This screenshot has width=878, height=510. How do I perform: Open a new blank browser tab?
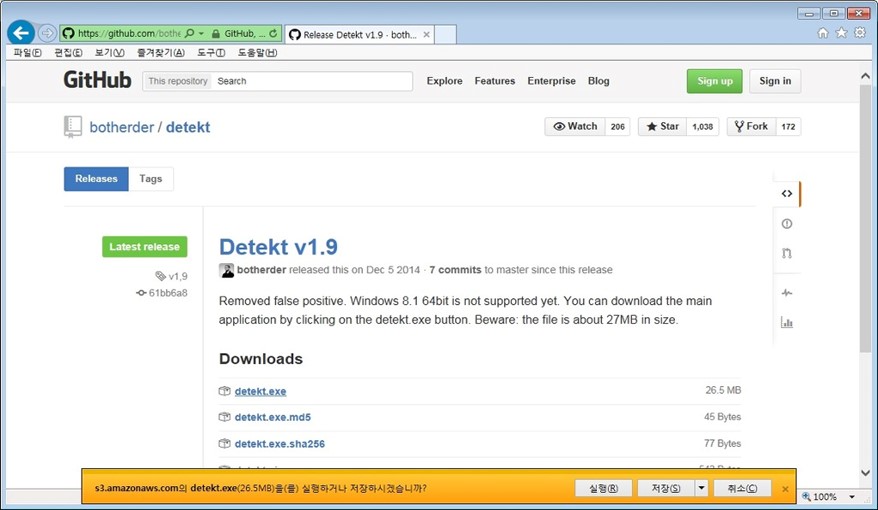(x=445, y=35)
